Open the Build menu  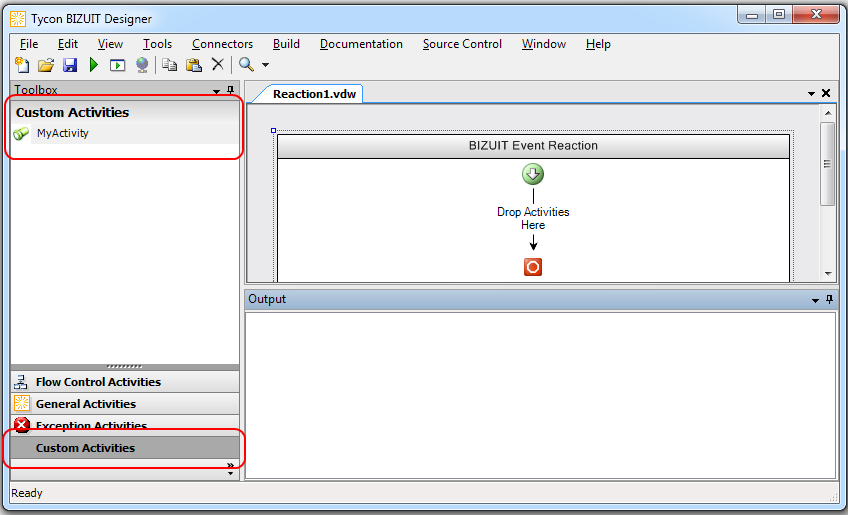coord(286,44)
